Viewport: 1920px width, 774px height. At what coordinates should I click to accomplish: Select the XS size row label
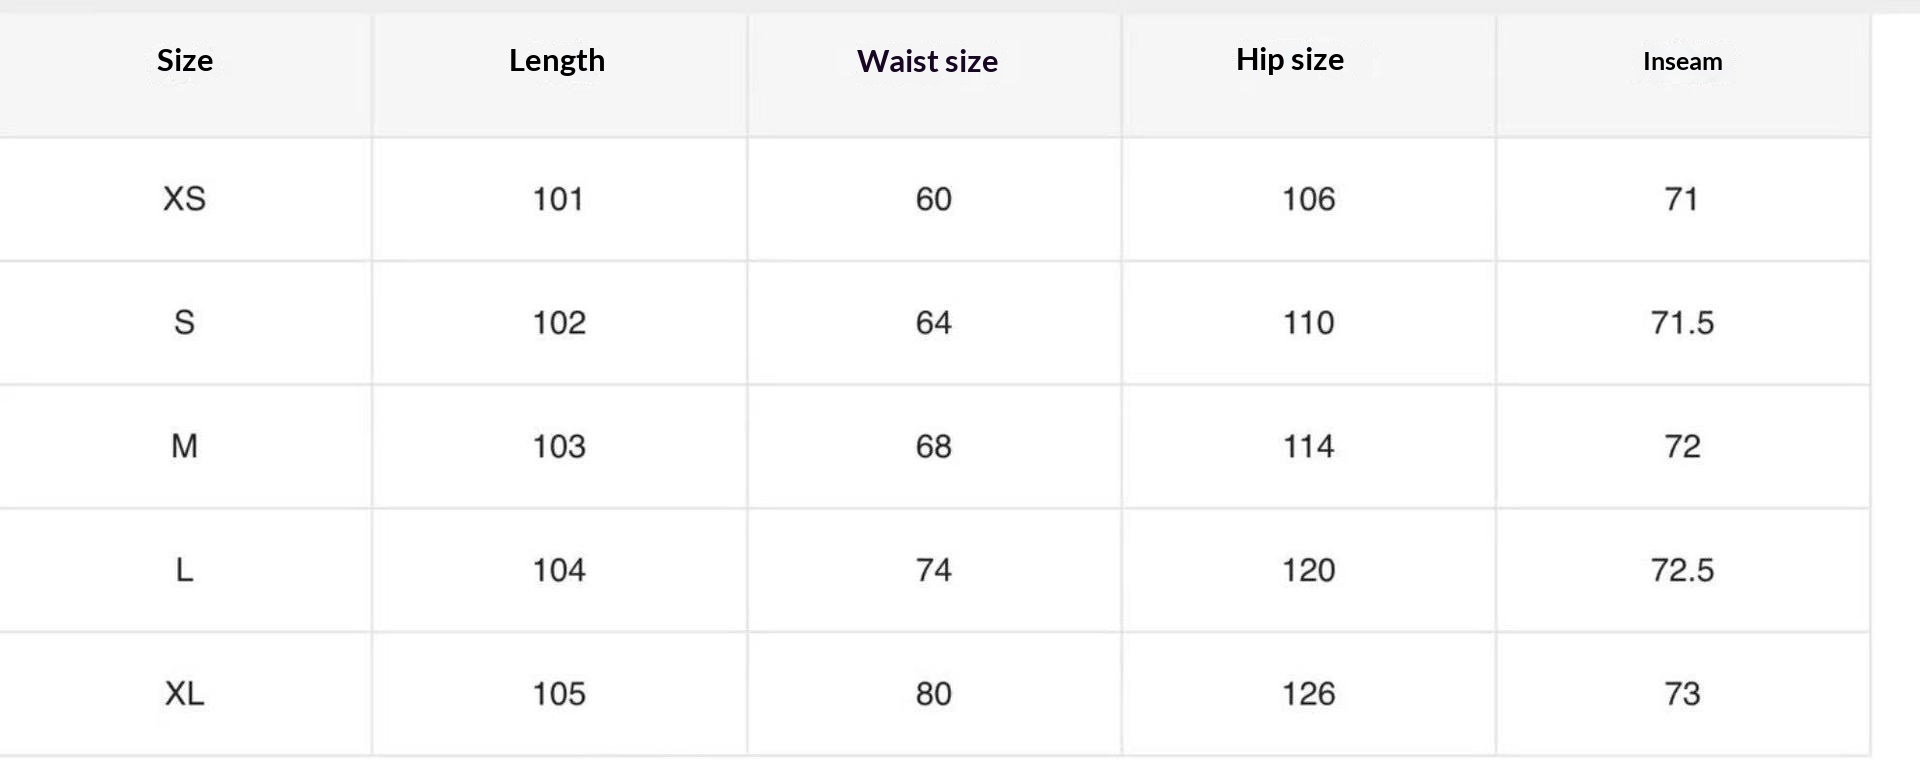[185, 199]
